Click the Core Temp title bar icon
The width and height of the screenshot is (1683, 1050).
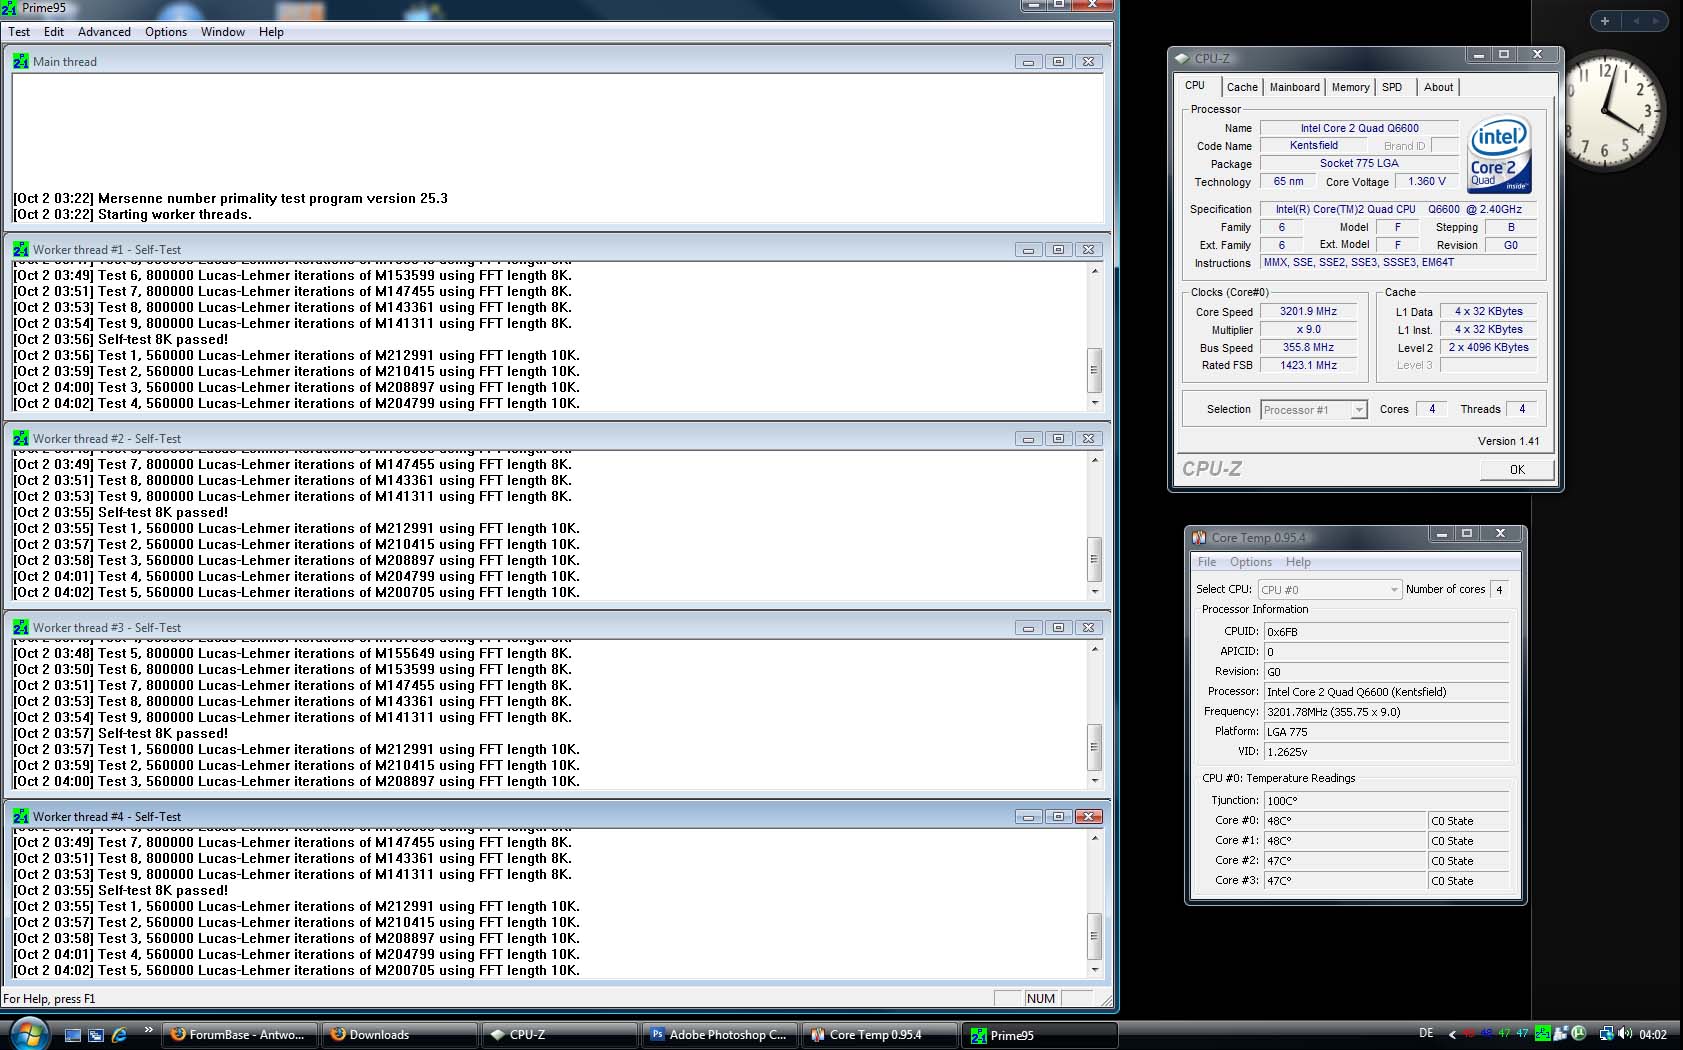click(x=1199, y=537)
